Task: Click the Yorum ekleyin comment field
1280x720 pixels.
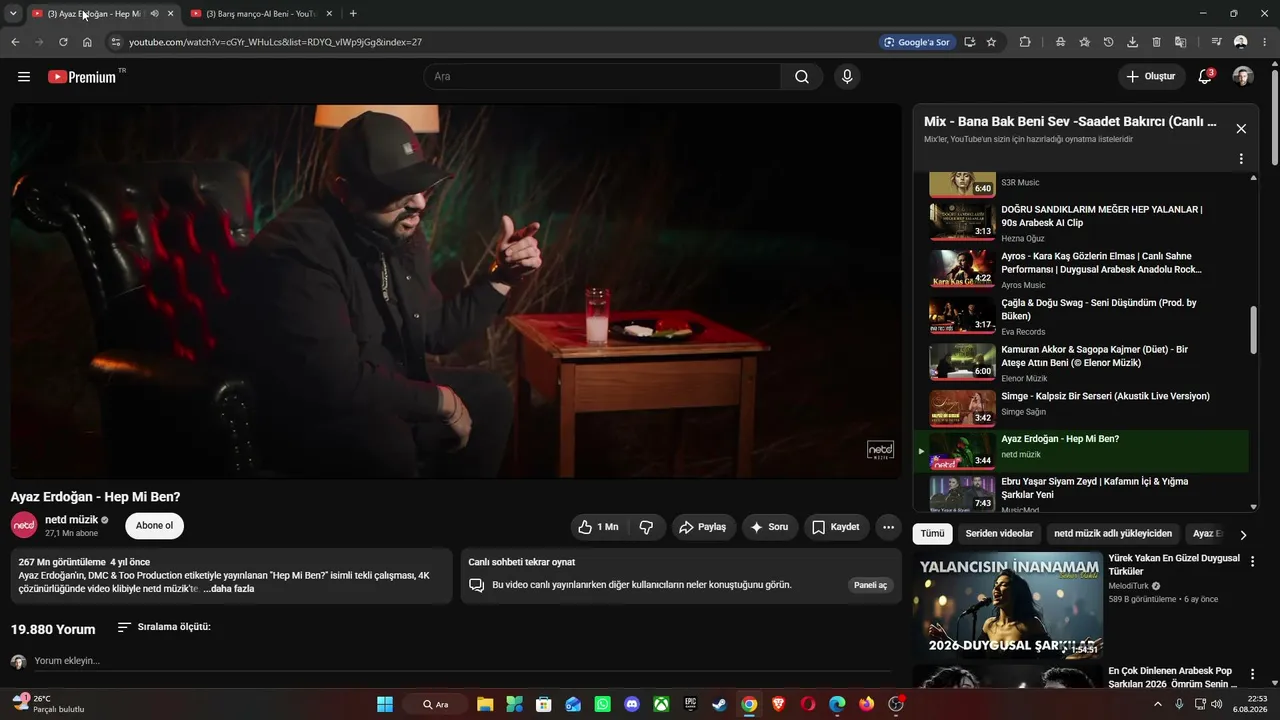Action: (462, 661)
